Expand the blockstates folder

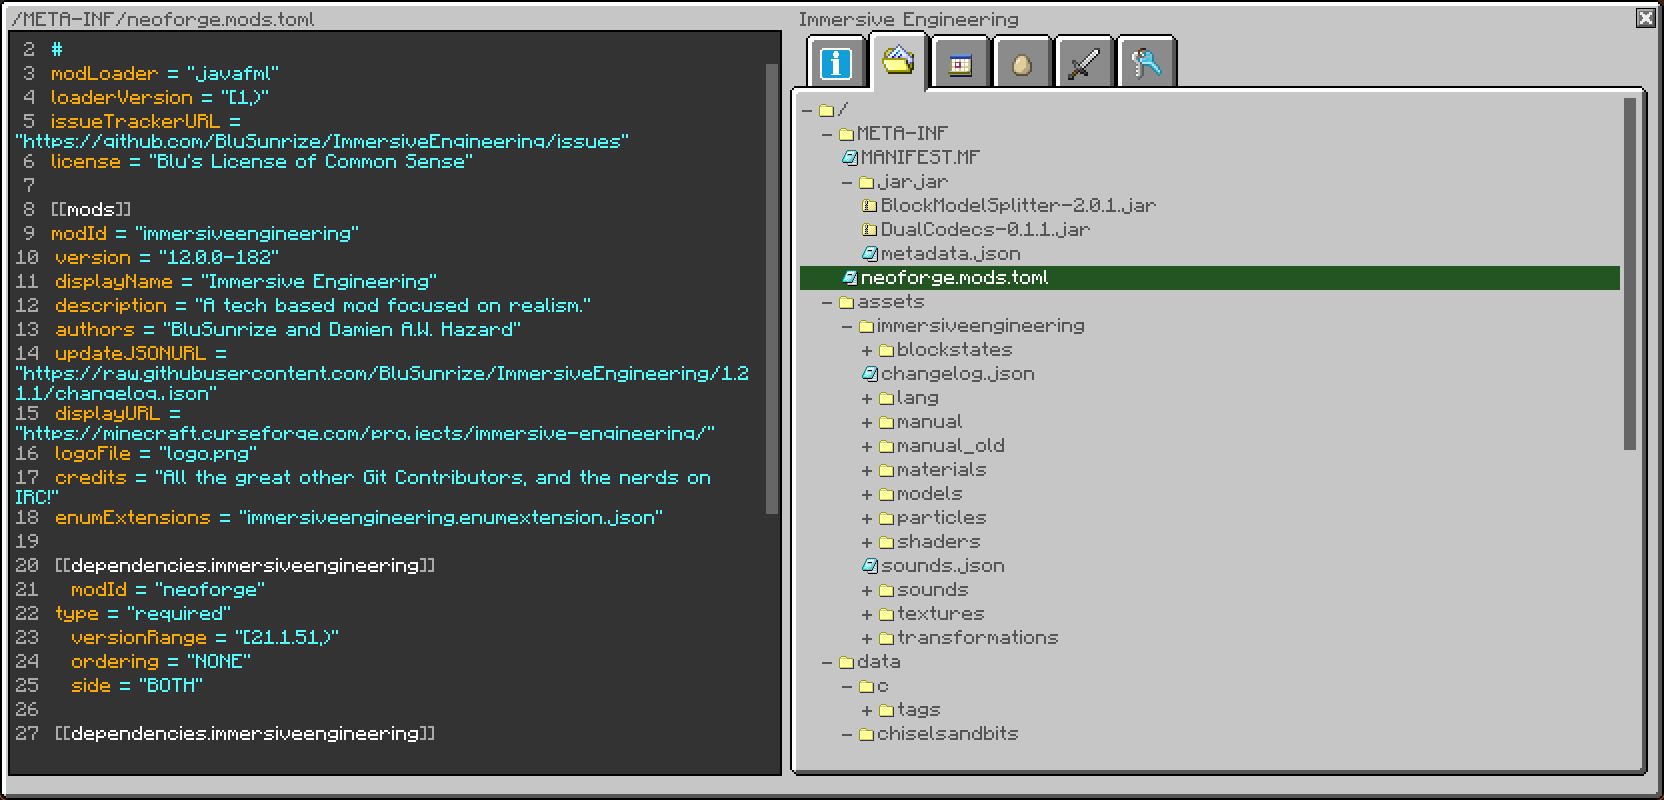(867, 350)
